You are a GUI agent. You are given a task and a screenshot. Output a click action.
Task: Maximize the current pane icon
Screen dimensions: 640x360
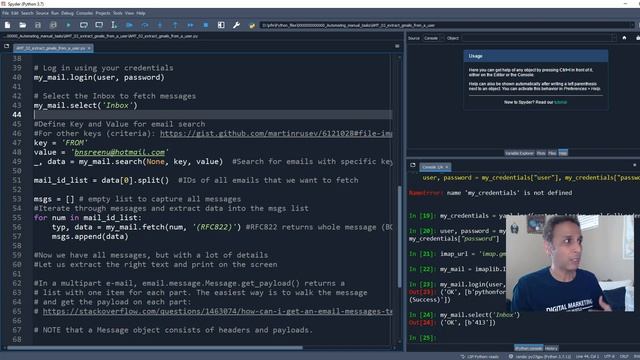[221, 25]
